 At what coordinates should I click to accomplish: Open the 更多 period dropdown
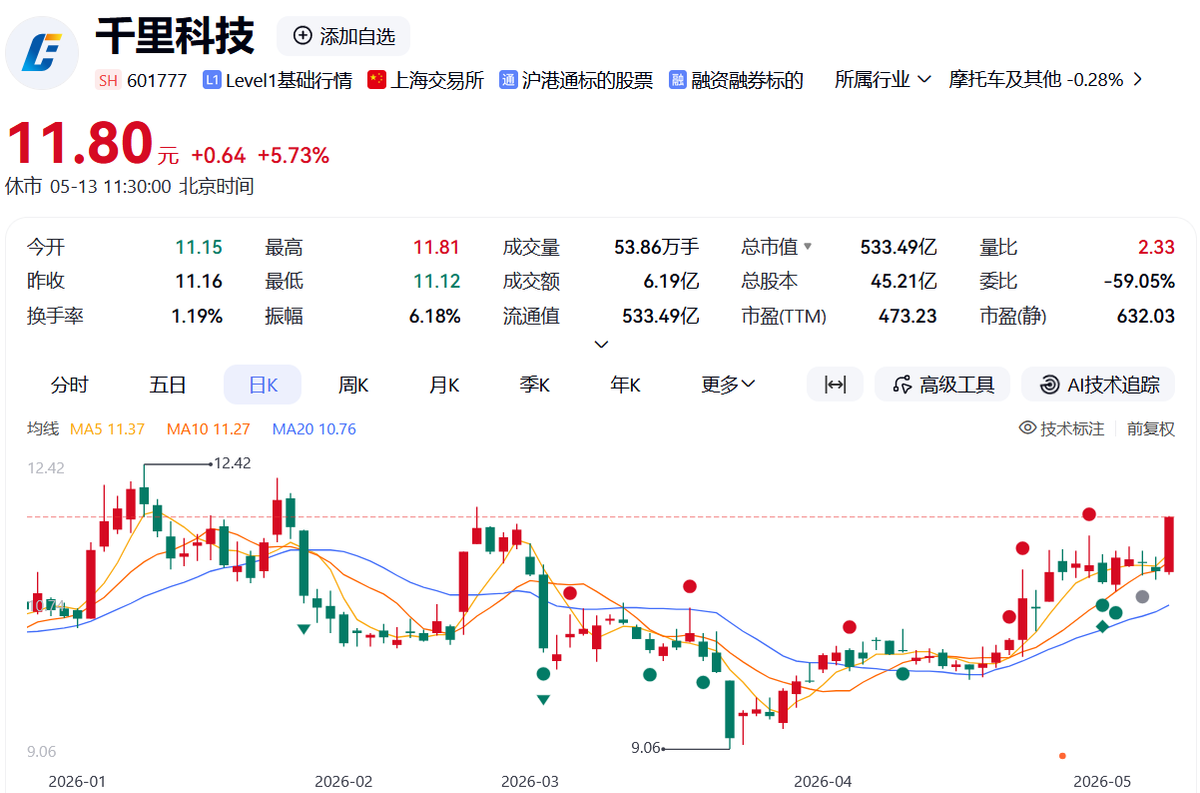[x=728, y=385]
